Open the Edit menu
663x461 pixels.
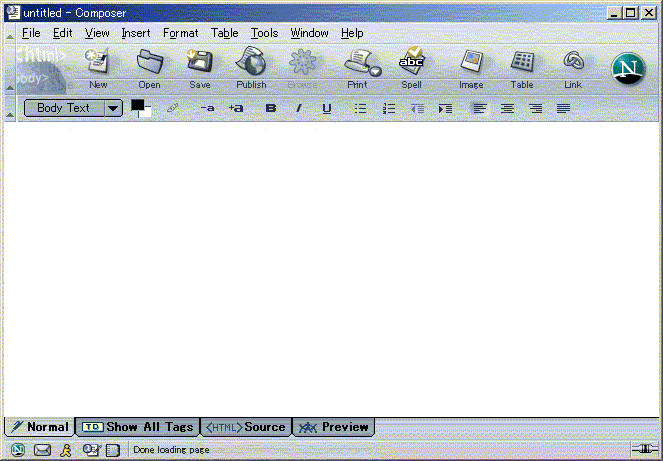coord(63,33)
